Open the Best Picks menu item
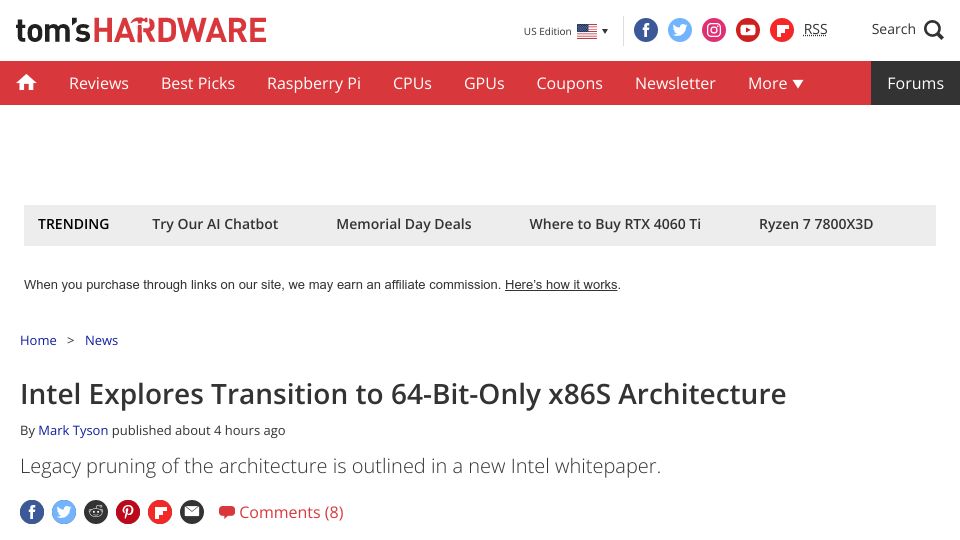The height and width of the screenshot is (540, 960). tap(198, 83)
